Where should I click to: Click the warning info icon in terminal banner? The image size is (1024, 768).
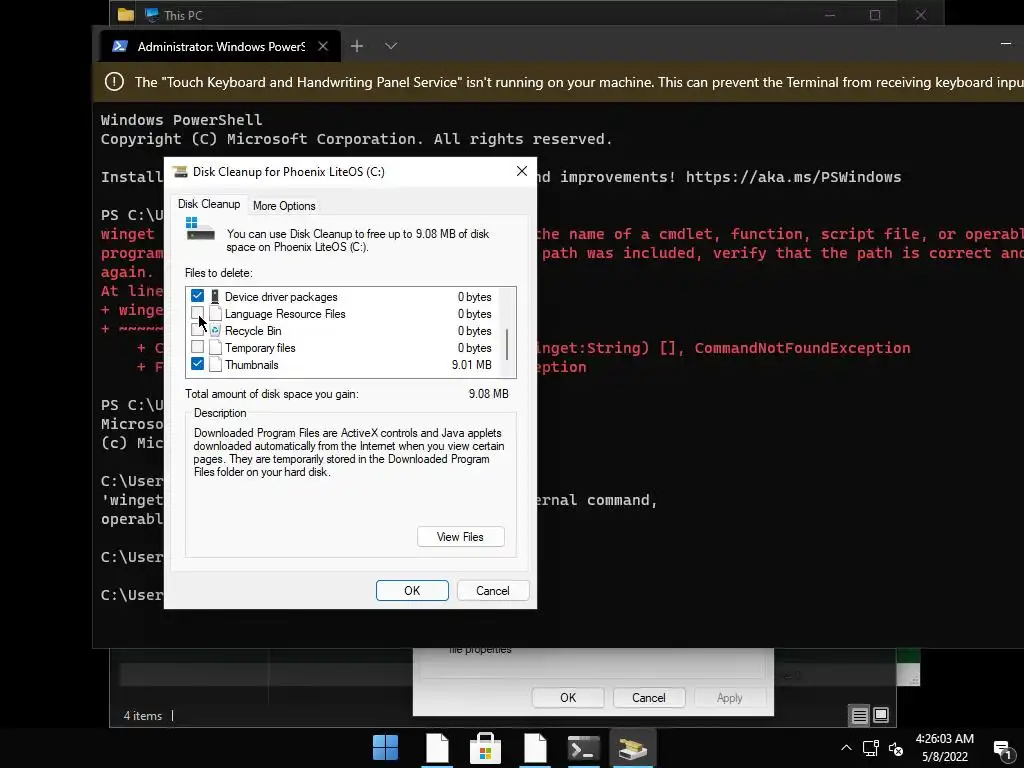coord(114,82)
